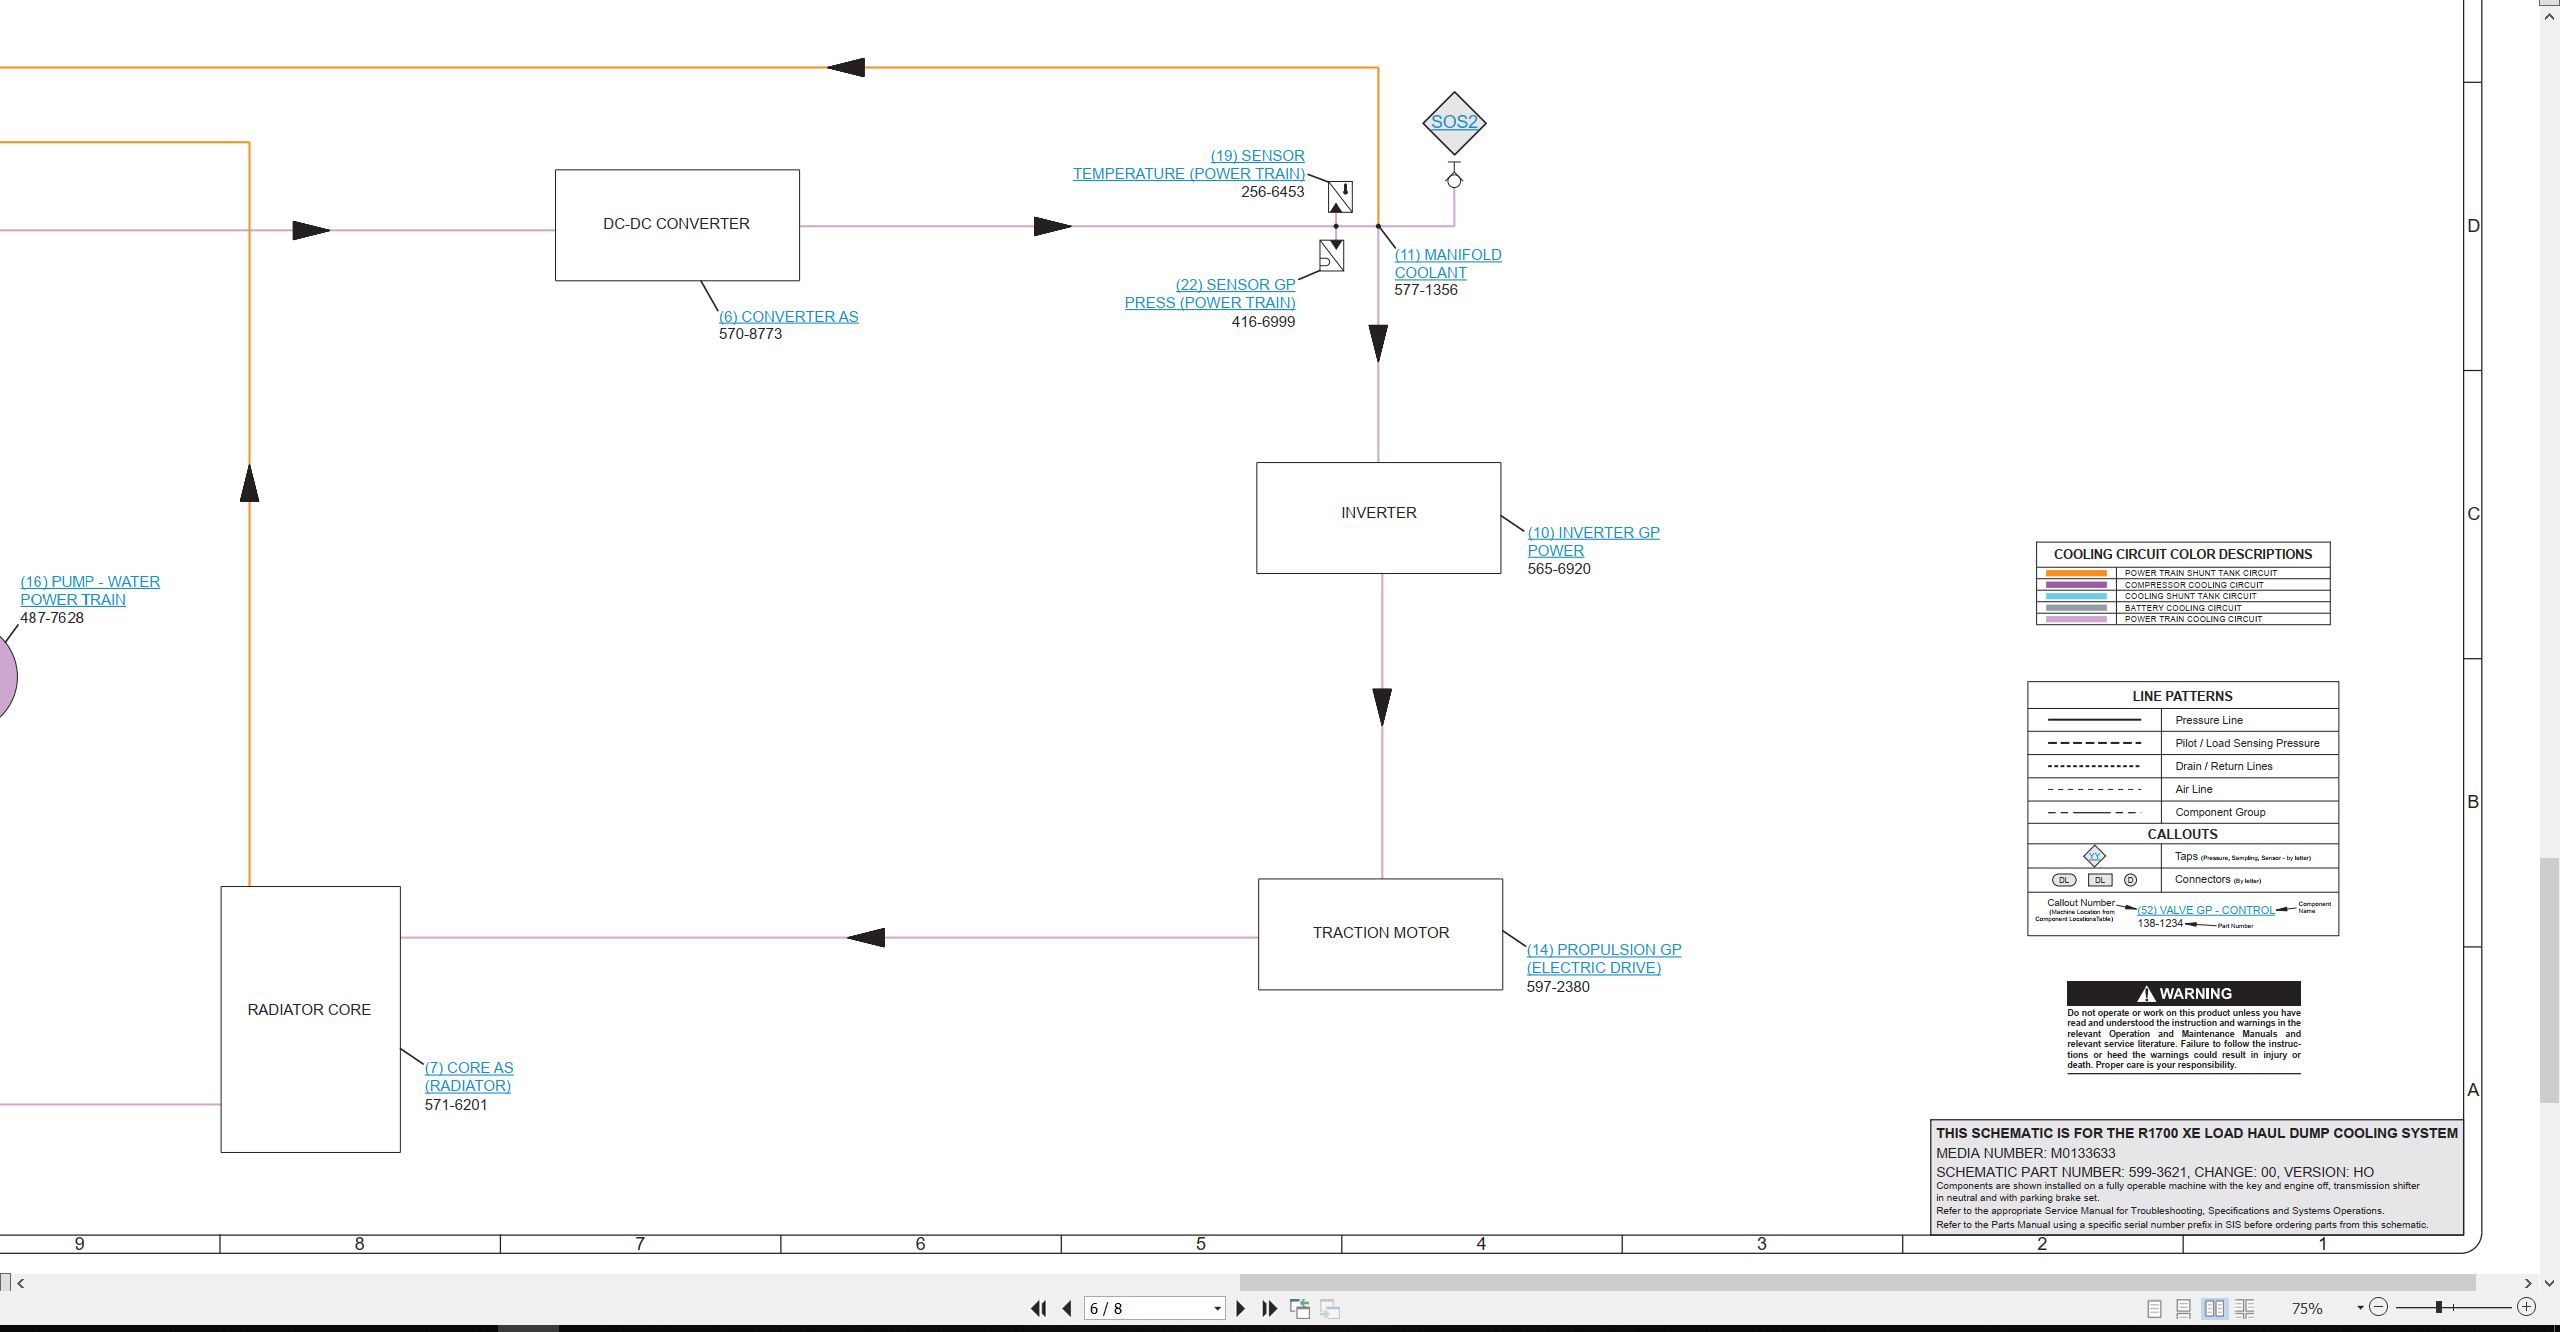The width and height of the screenshot is (2560, 1332).
Task: Click the 75% zoom value
Action: (2307, 1308)
